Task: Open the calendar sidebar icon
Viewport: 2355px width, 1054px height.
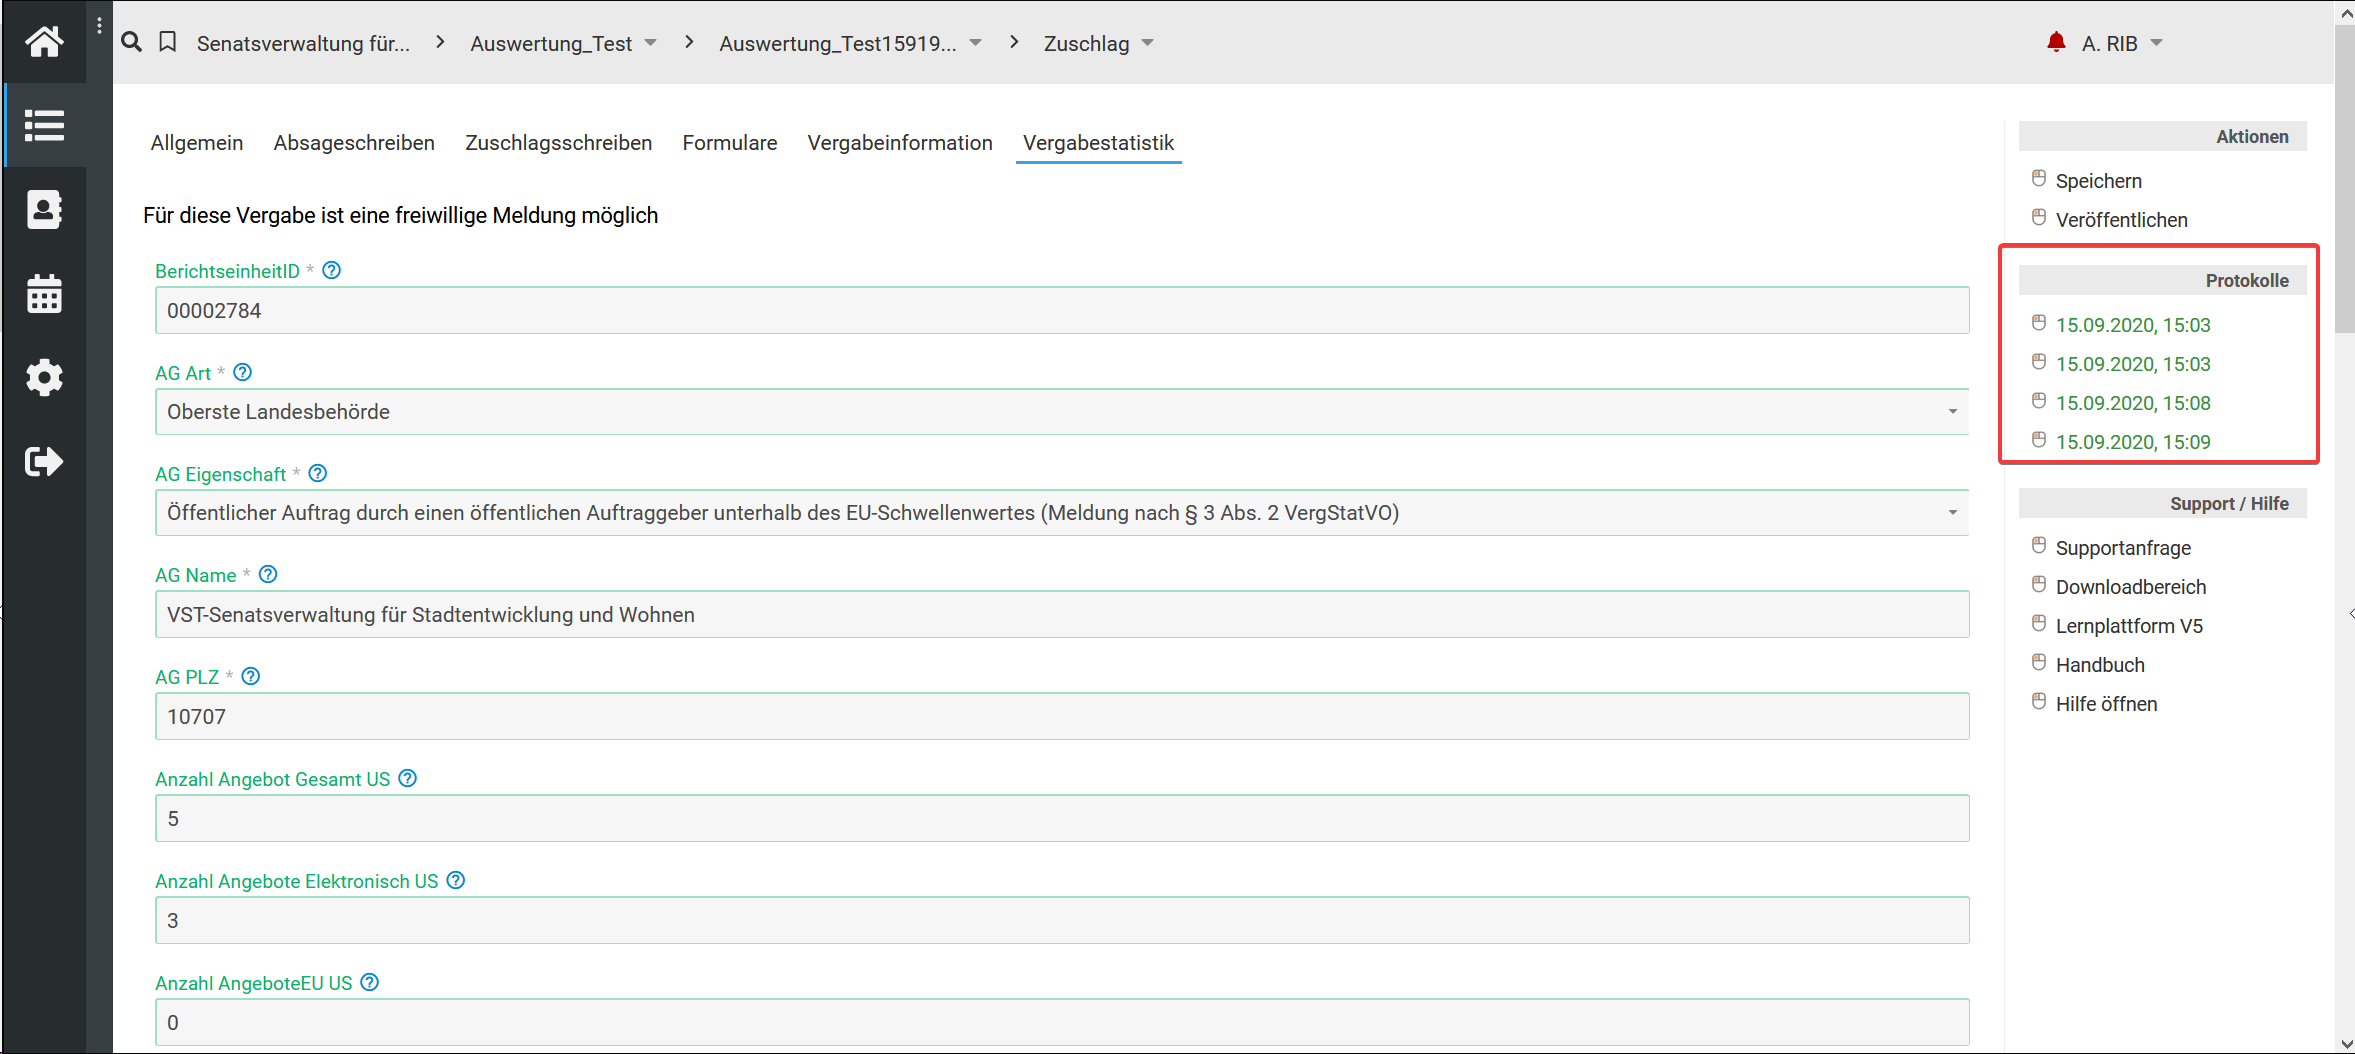Action: [44, 294]
